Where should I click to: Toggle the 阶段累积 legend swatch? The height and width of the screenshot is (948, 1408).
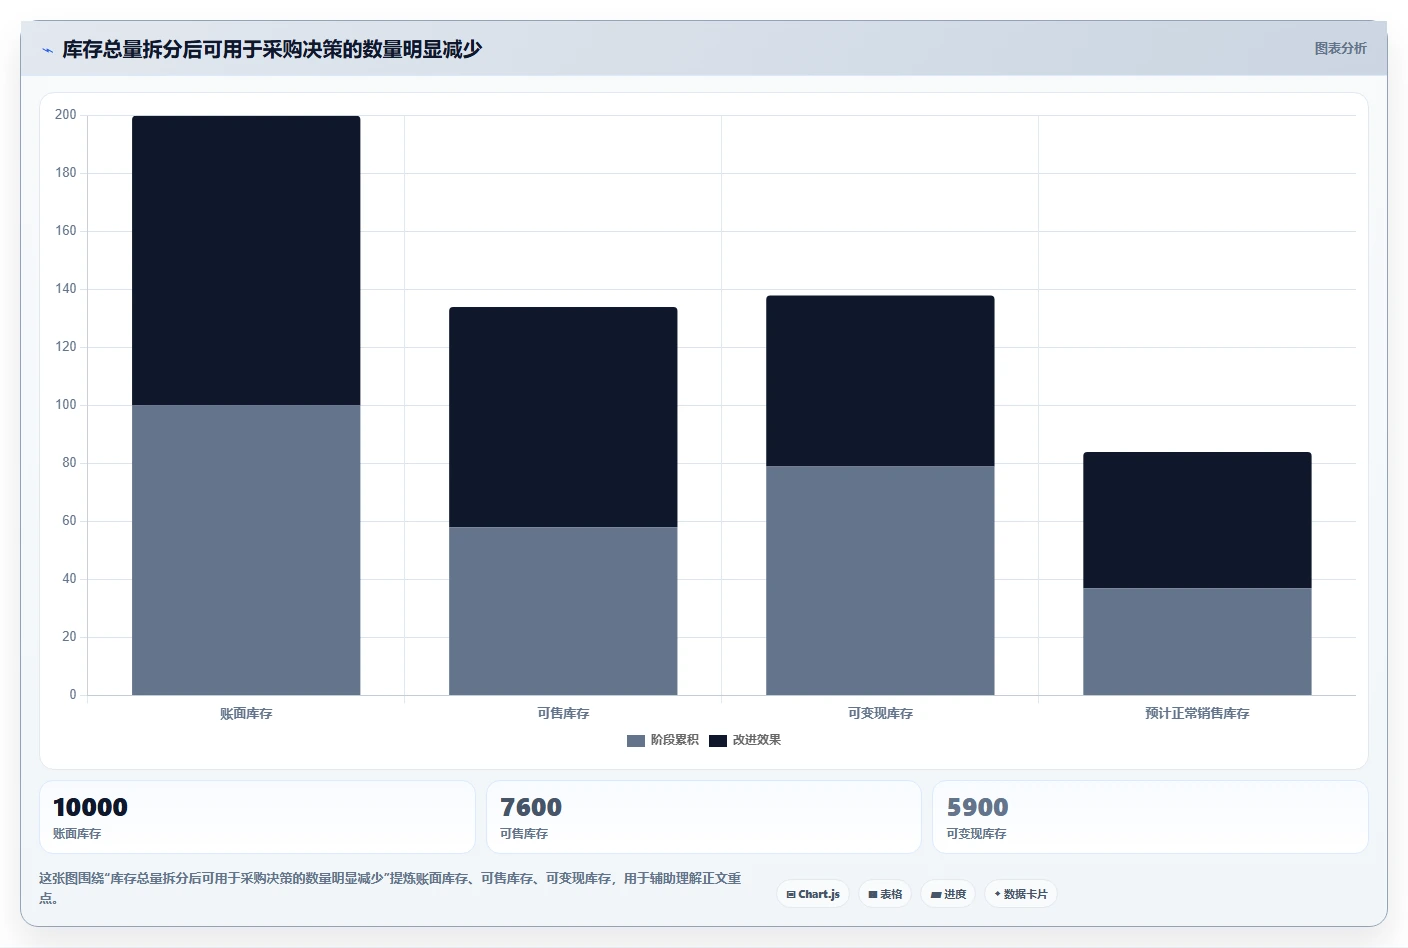636,741
